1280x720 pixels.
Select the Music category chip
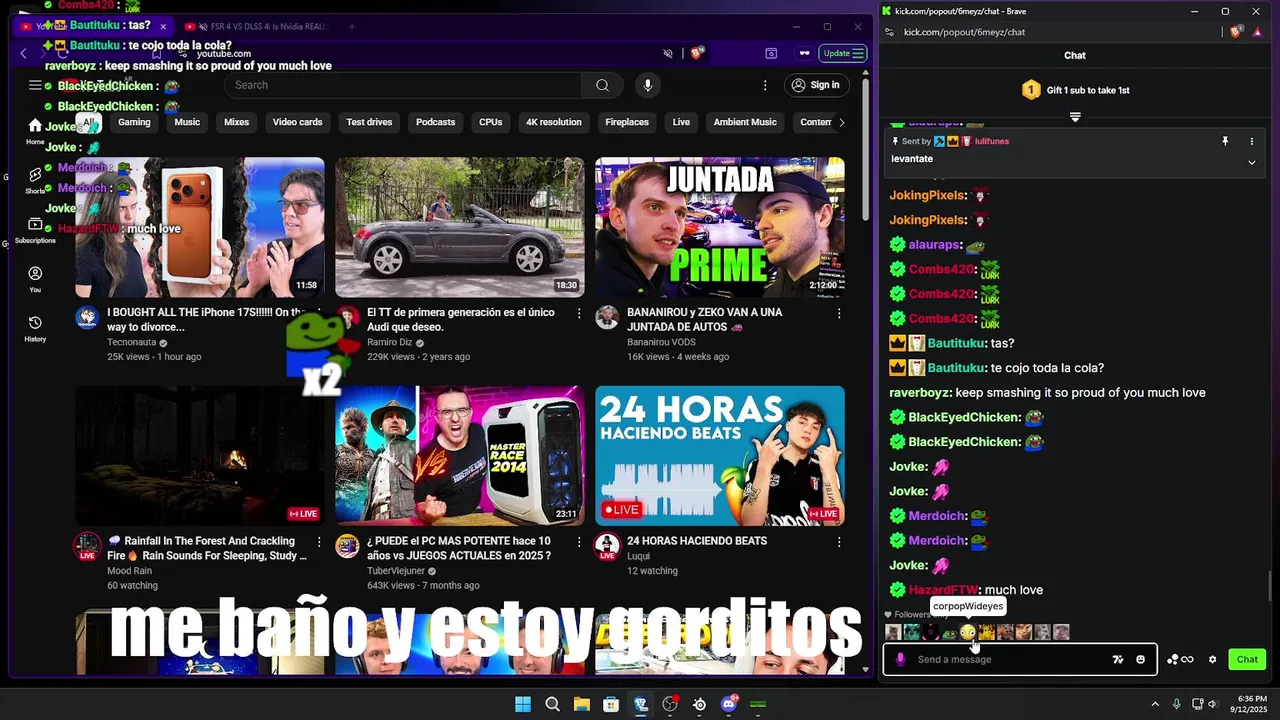187,122
